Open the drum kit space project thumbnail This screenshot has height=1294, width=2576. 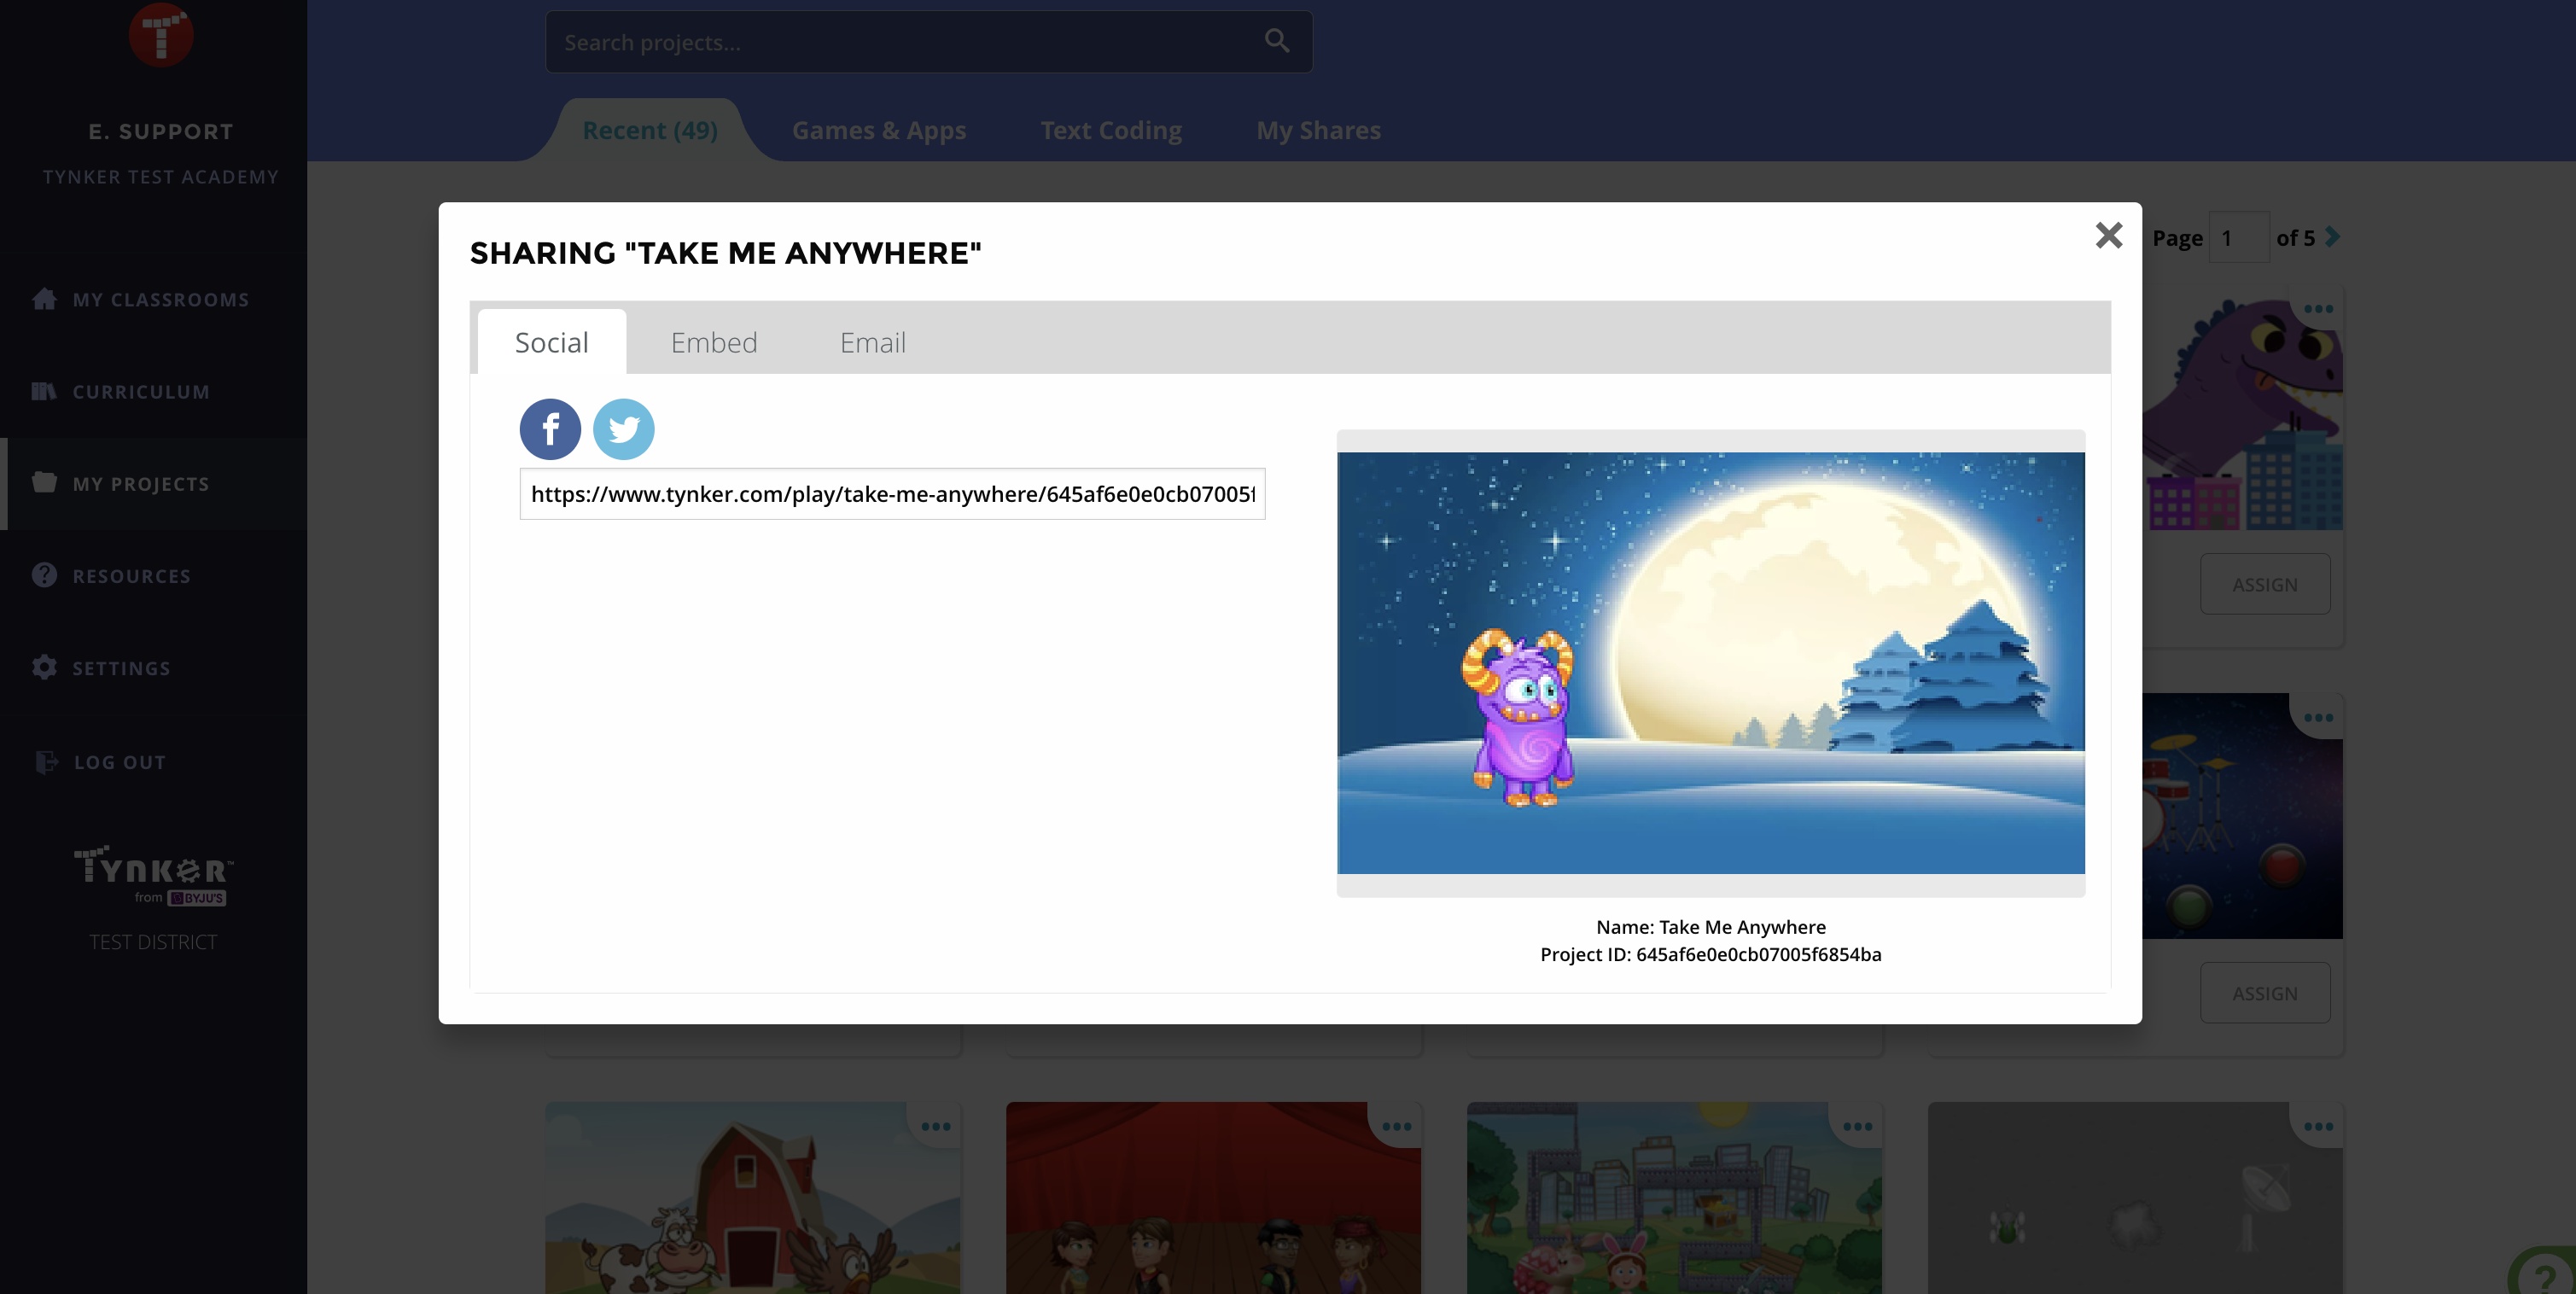click(2242, 816)
